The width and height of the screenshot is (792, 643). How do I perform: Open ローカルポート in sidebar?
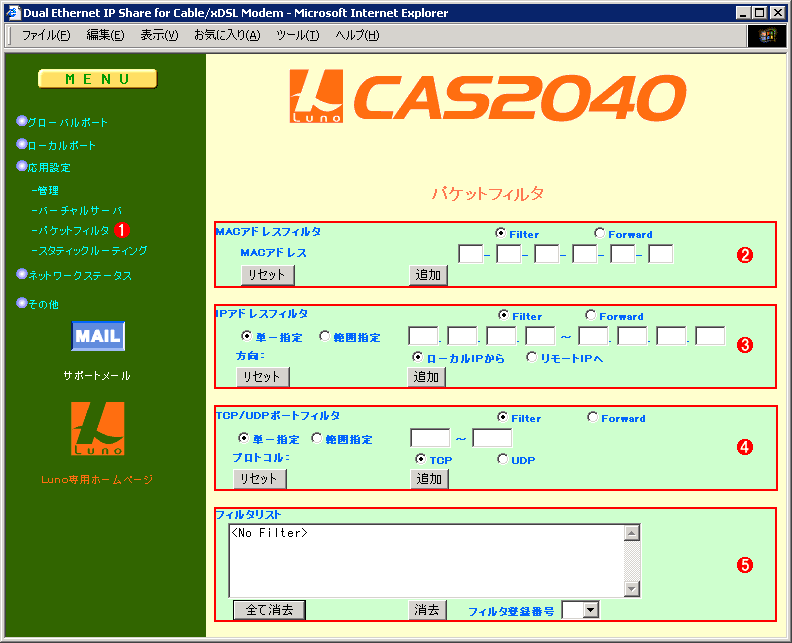click(62, 145)
